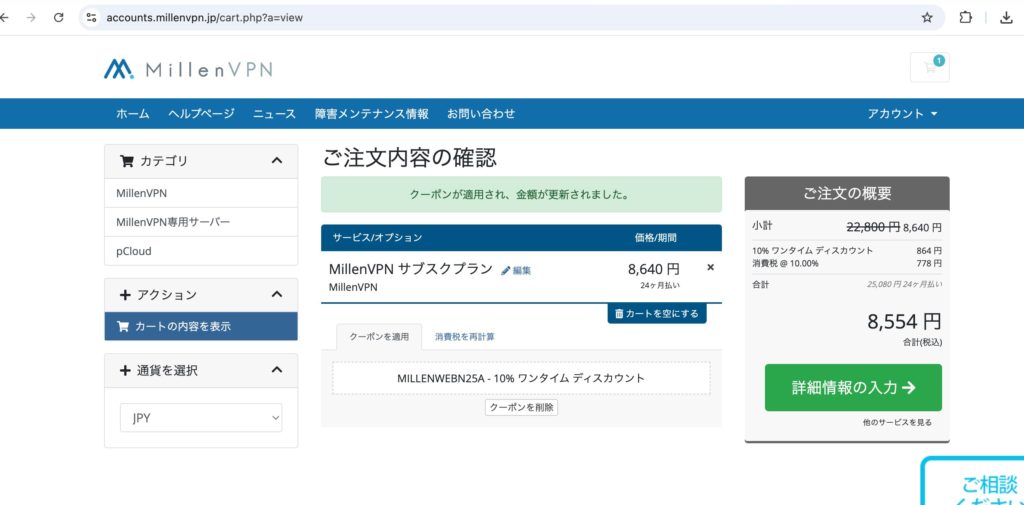The height and width of the screenshot is (505, 1024).
Task: Open the shopping cart icon with badge
Action: pyautogui.click(x=929, y=67)
